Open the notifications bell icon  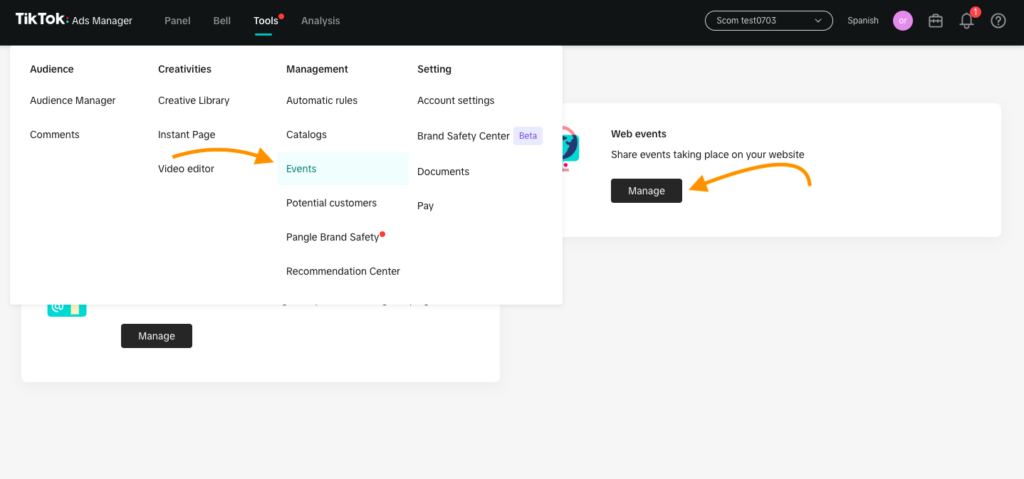coord(967,21)
